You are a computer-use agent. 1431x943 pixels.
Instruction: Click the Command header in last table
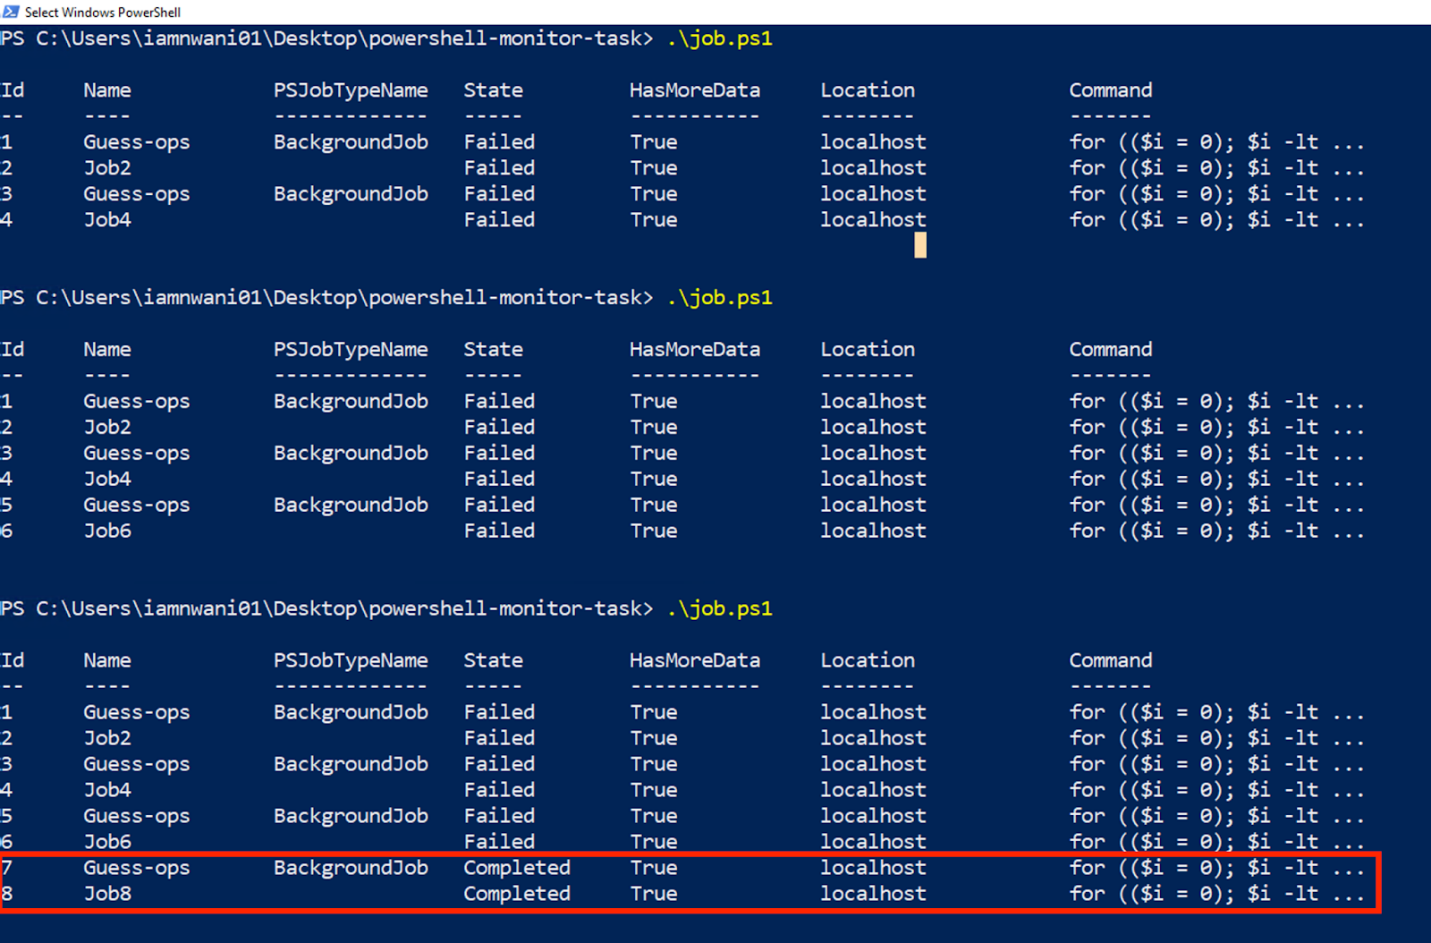[1110, 661]
